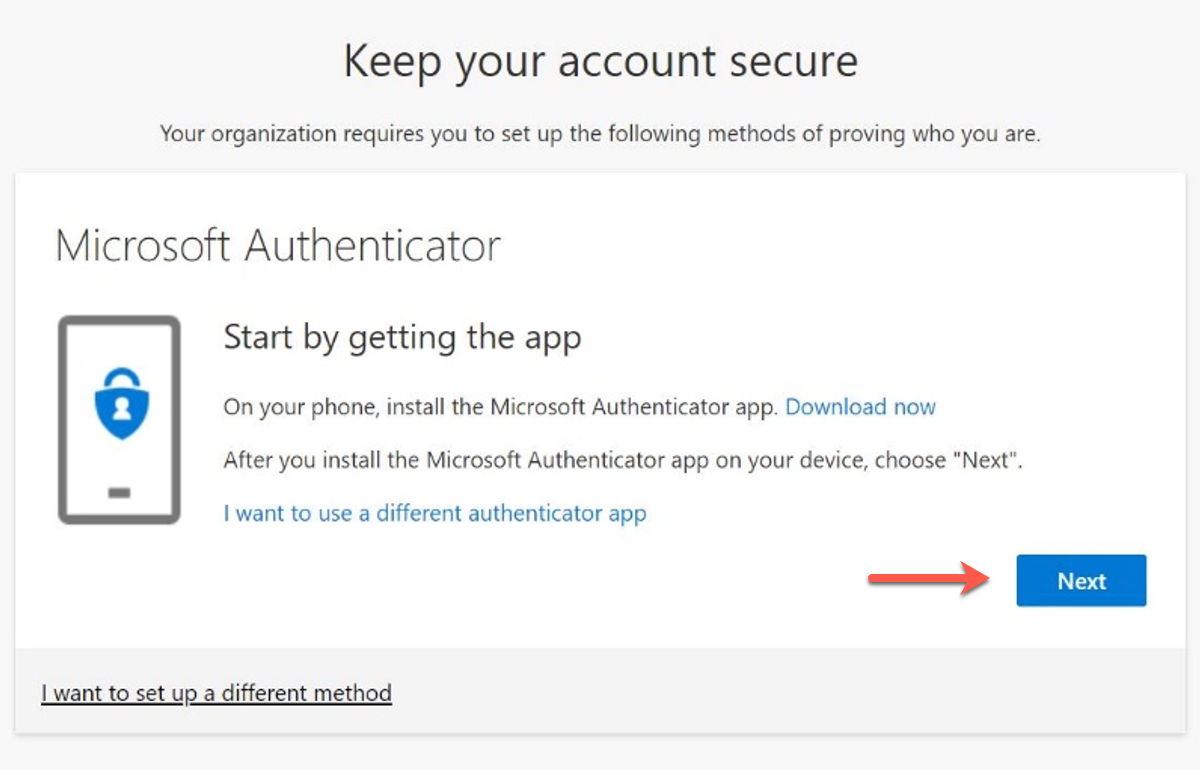Click the gray phone outline illustration
Image resolution: width=1200 pixels, height=770 pixels.
click(119, 420)
